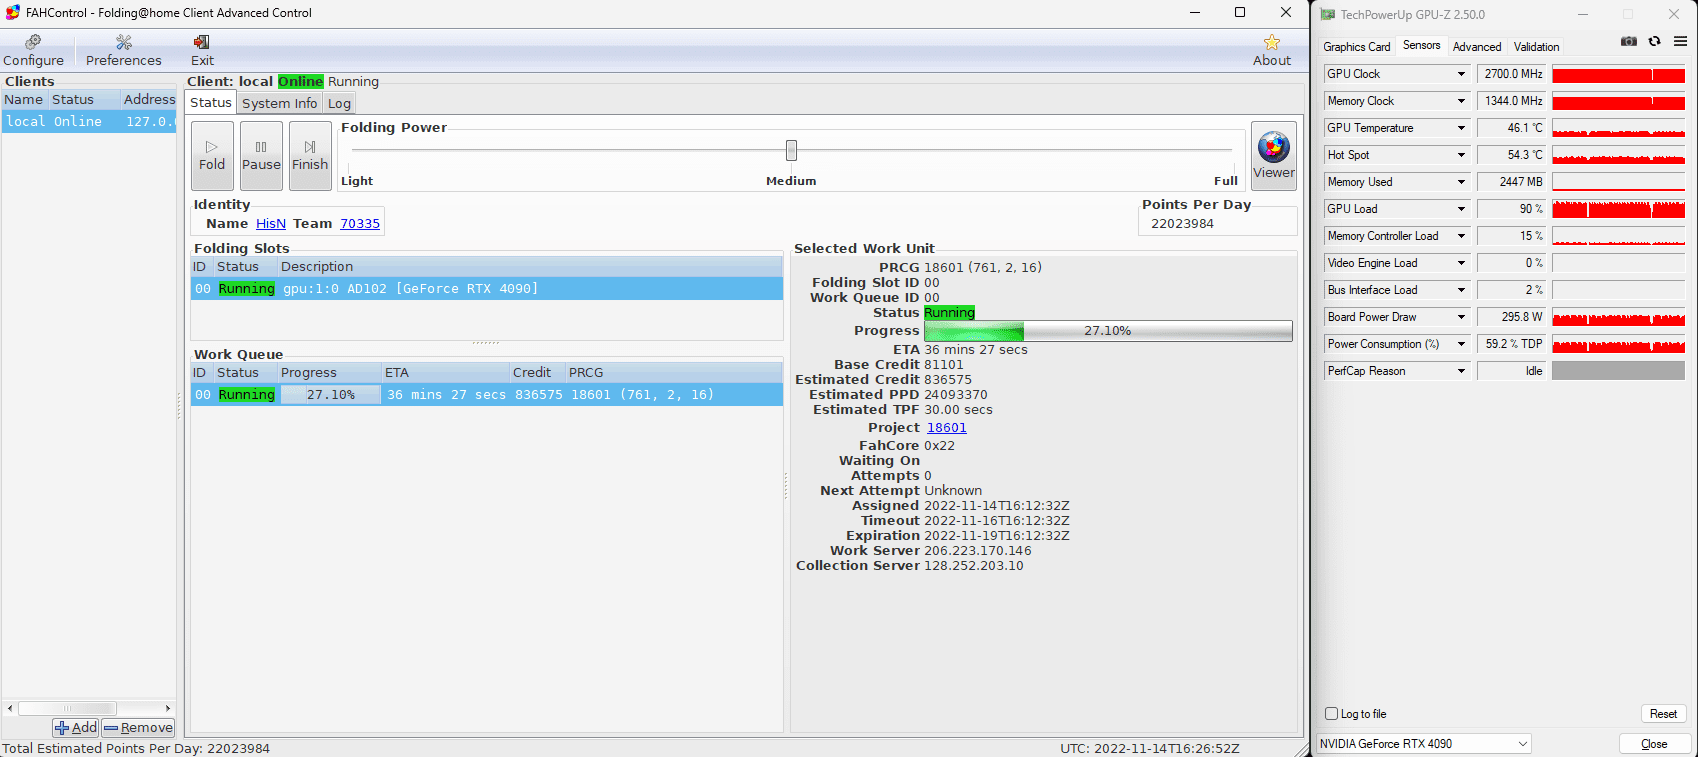Viewport: 1698px width, 757px height.
Task: Open the GPU-Z hamburger menu
Action: [1681, 42]
